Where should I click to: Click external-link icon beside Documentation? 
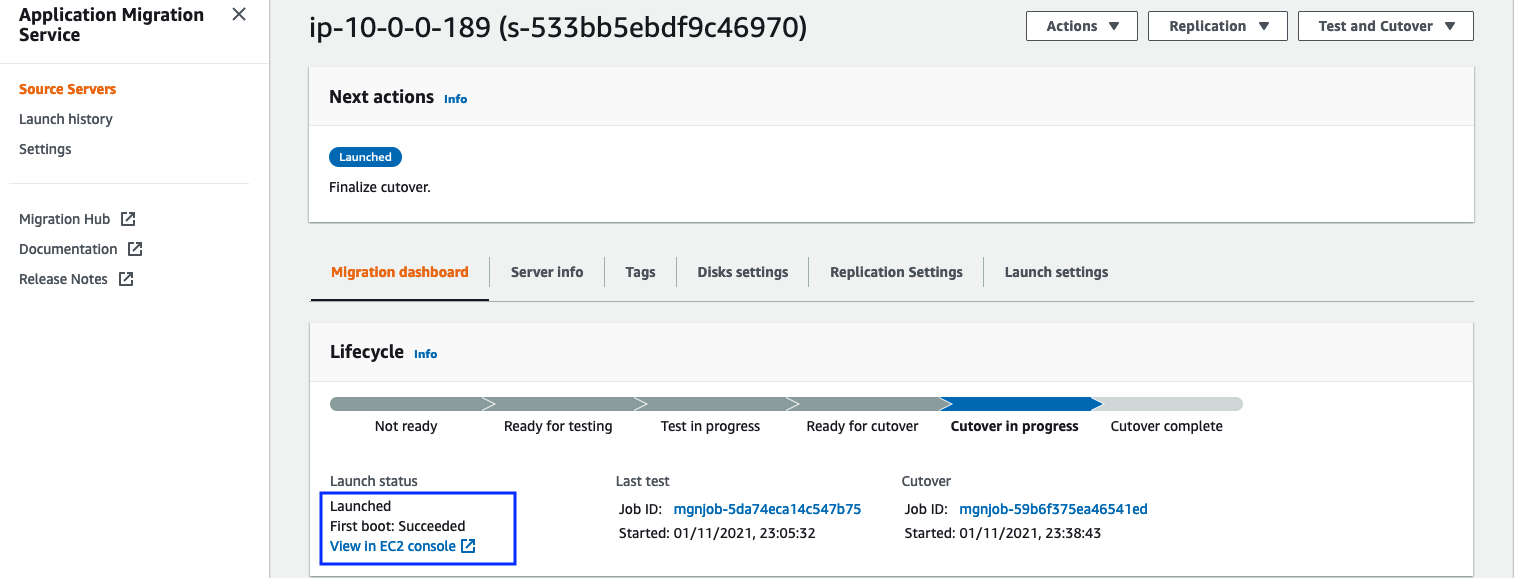135,249
